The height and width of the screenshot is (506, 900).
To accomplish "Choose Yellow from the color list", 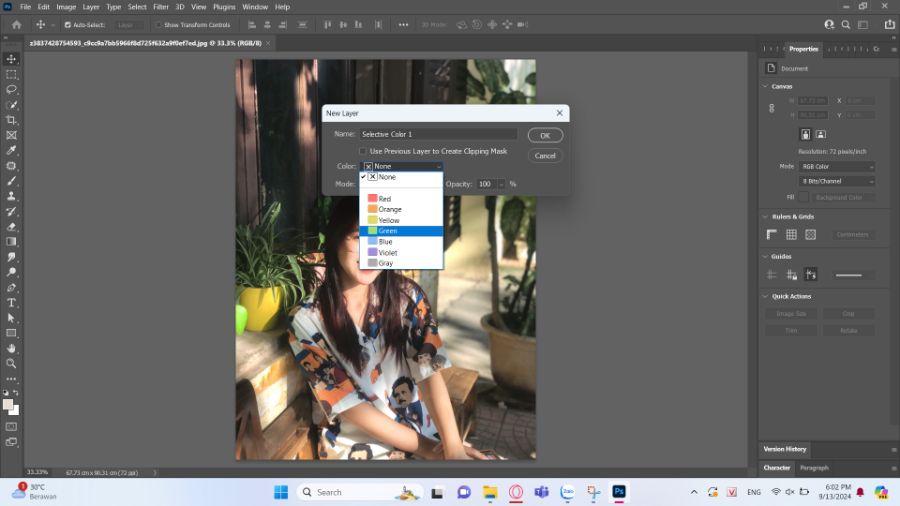I will 401,220.
